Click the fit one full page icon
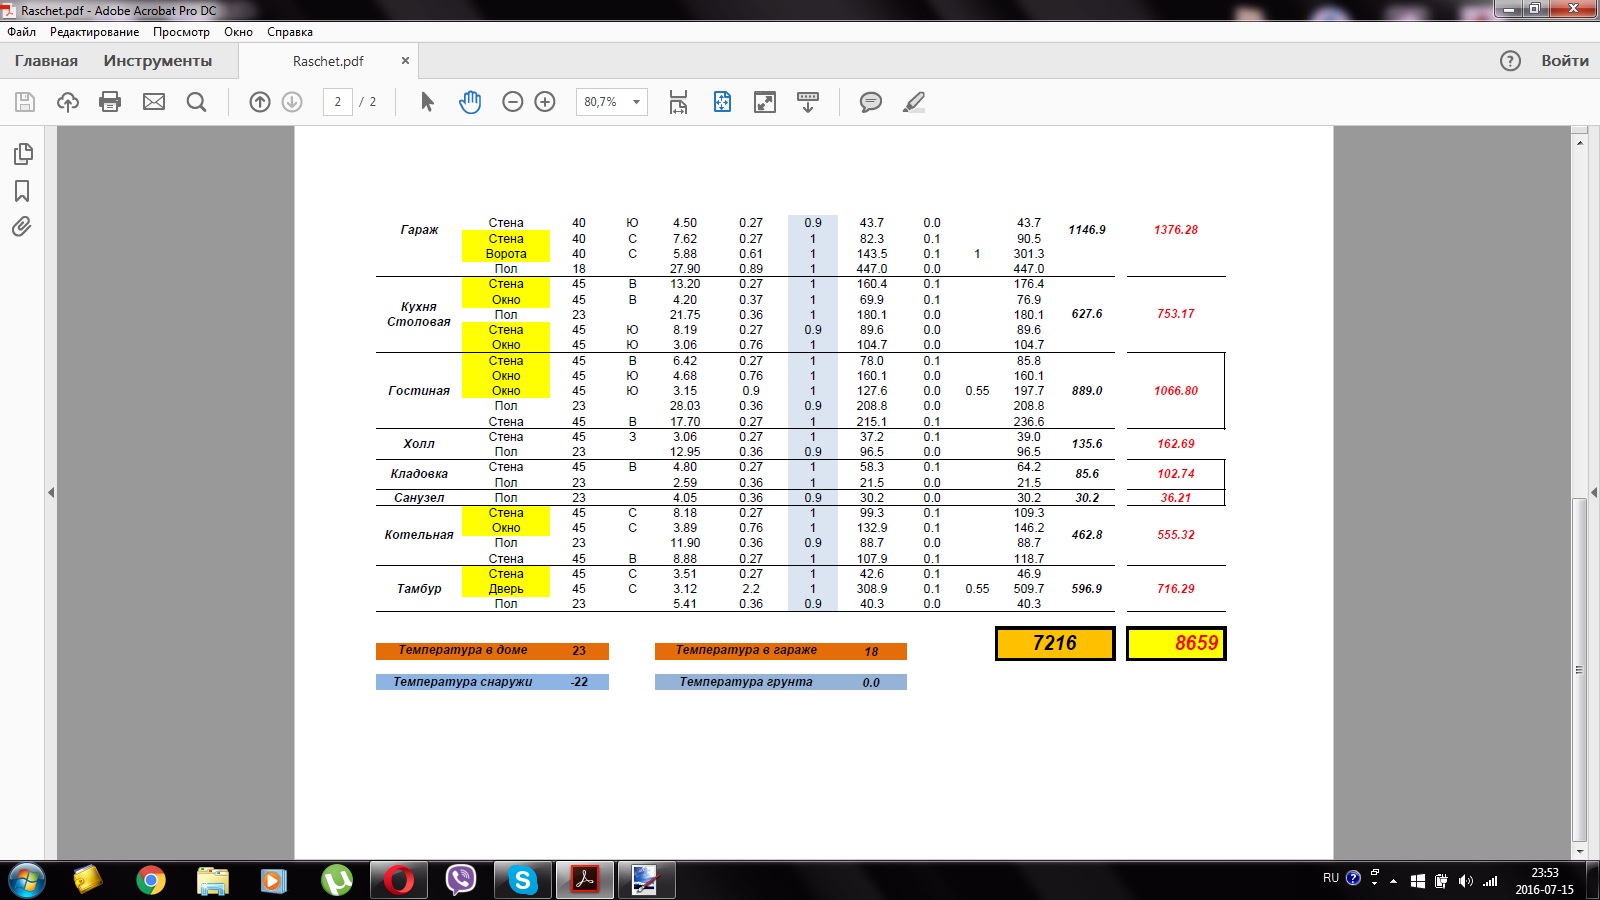The height and width of the screenshot is (900, 1600). (722, 102)
